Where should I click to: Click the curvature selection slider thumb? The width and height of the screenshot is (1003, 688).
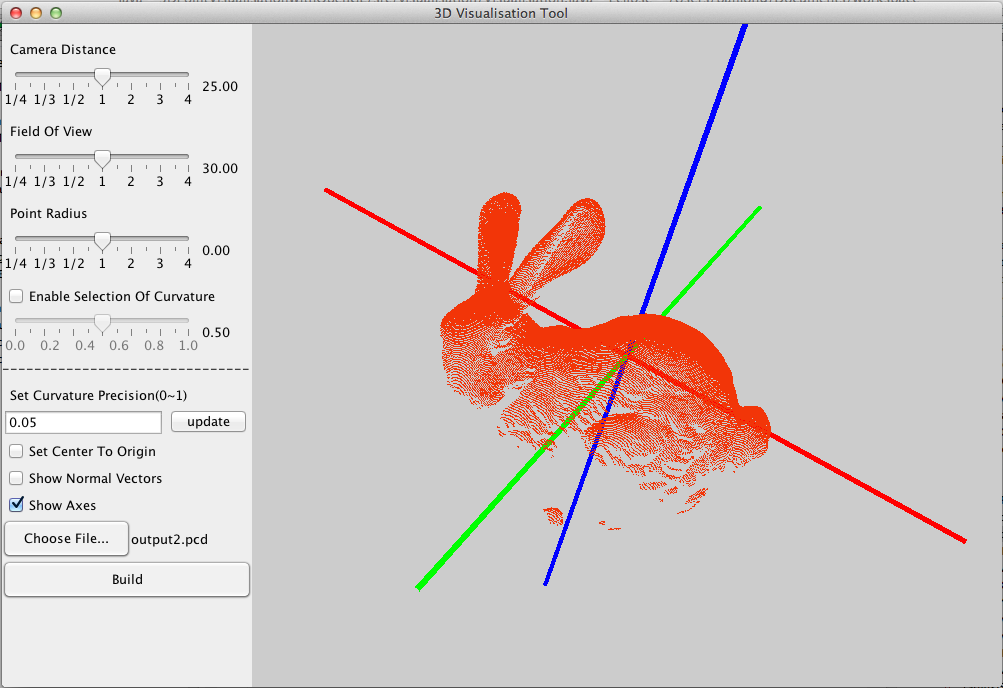click(x=102, y=323)
